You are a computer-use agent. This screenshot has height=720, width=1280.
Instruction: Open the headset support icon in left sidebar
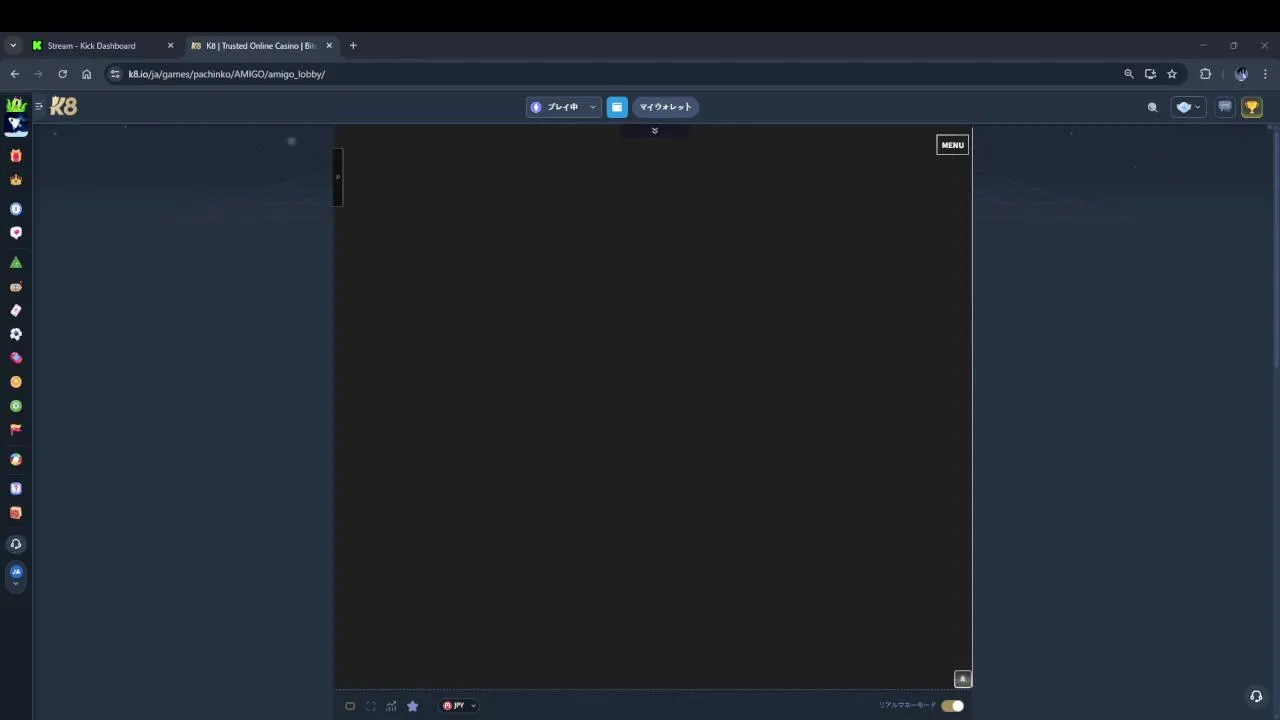[15, 544]
